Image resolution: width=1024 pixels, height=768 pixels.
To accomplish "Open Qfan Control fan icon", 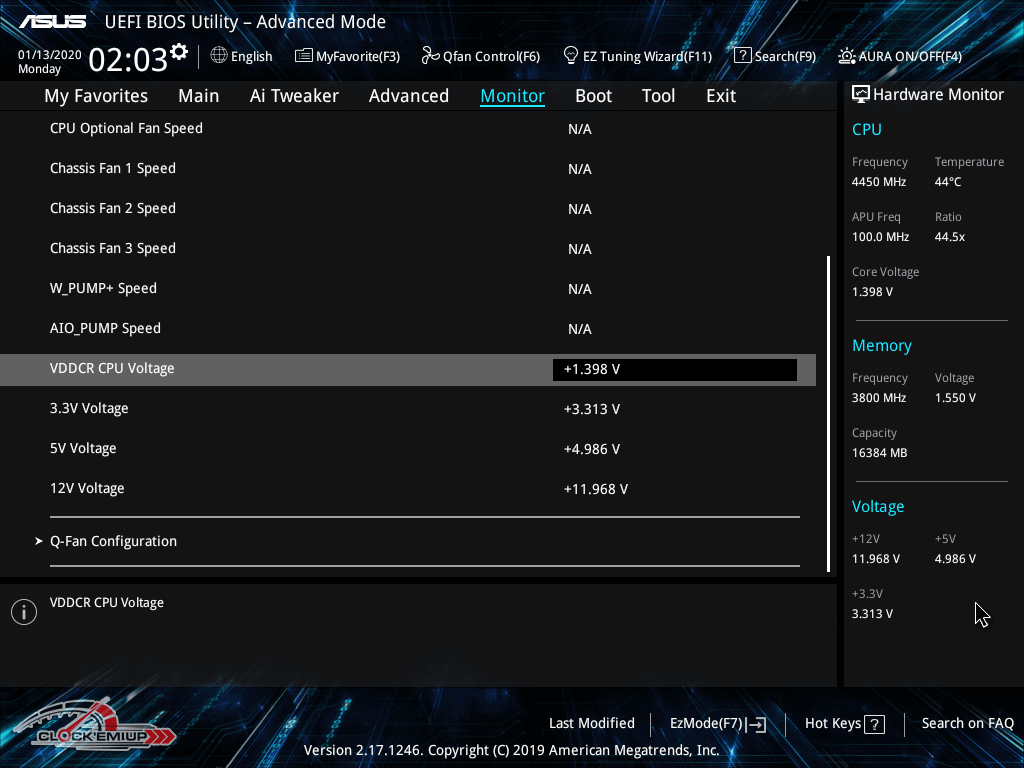I will [x=430, y=56].
